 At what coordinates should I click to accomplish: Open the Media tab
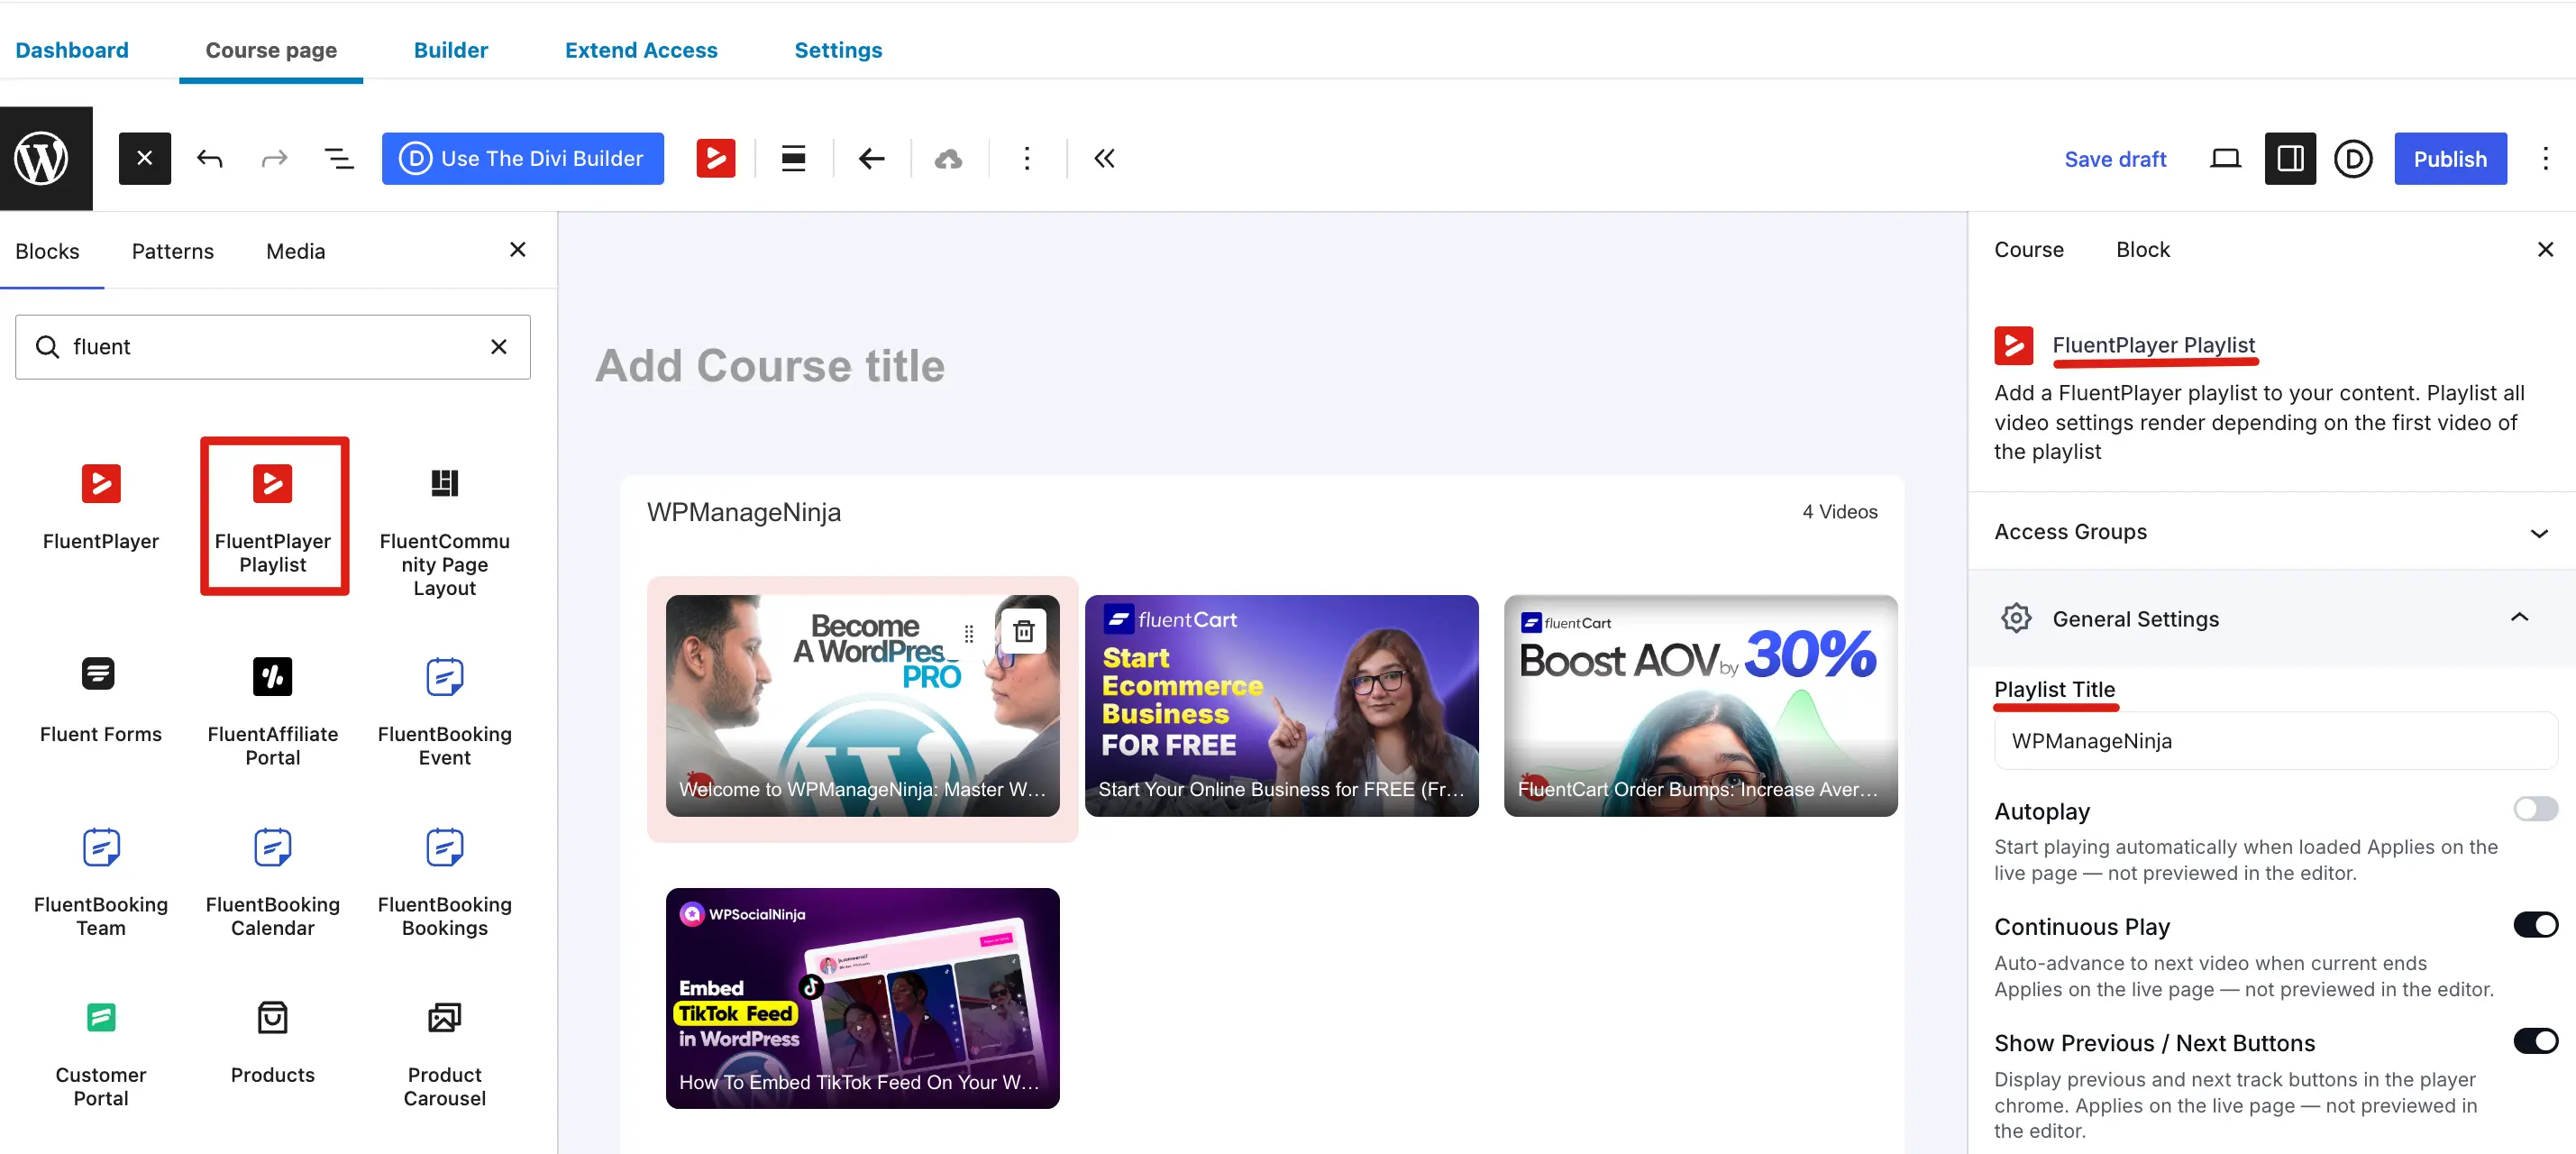tap(296, 251)
